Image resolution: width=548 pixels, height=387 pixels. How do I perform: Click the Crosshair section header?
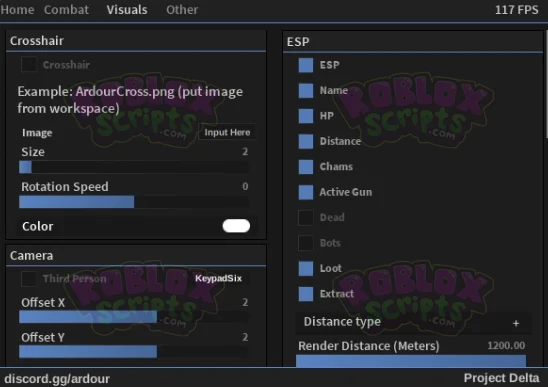[136, 41]
